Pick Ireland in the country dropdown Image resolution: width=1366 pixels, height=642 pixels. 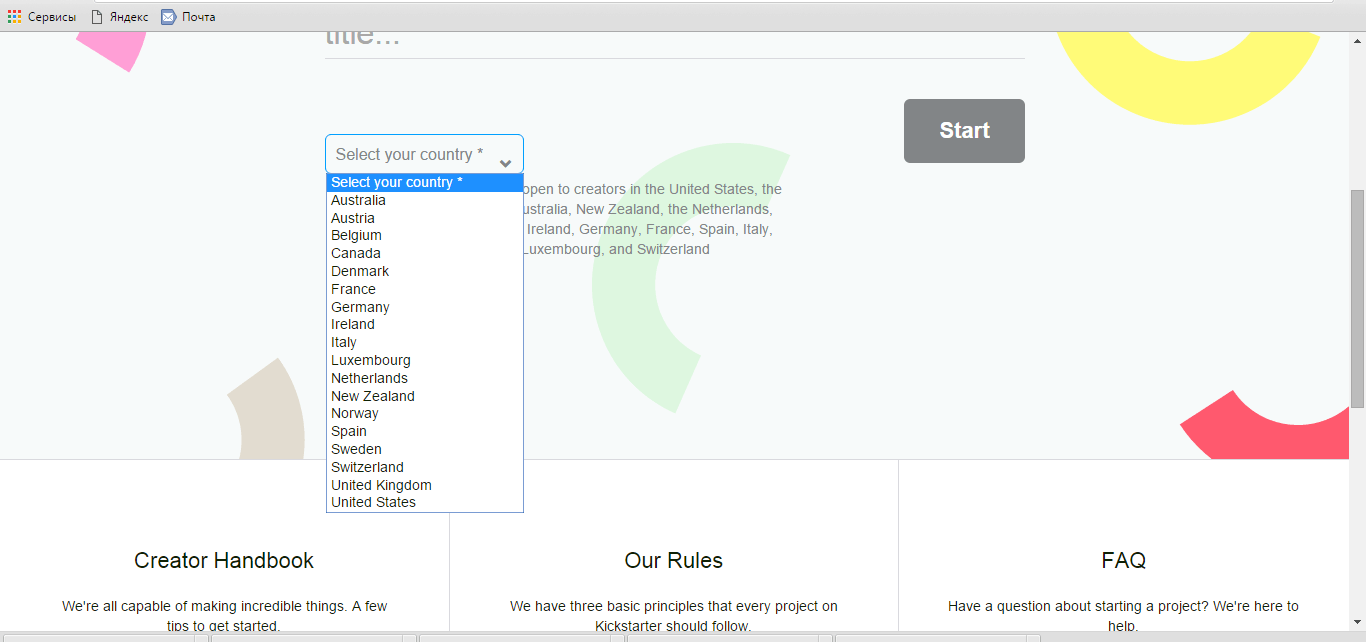pyautogui.click(x=424, y=324)
